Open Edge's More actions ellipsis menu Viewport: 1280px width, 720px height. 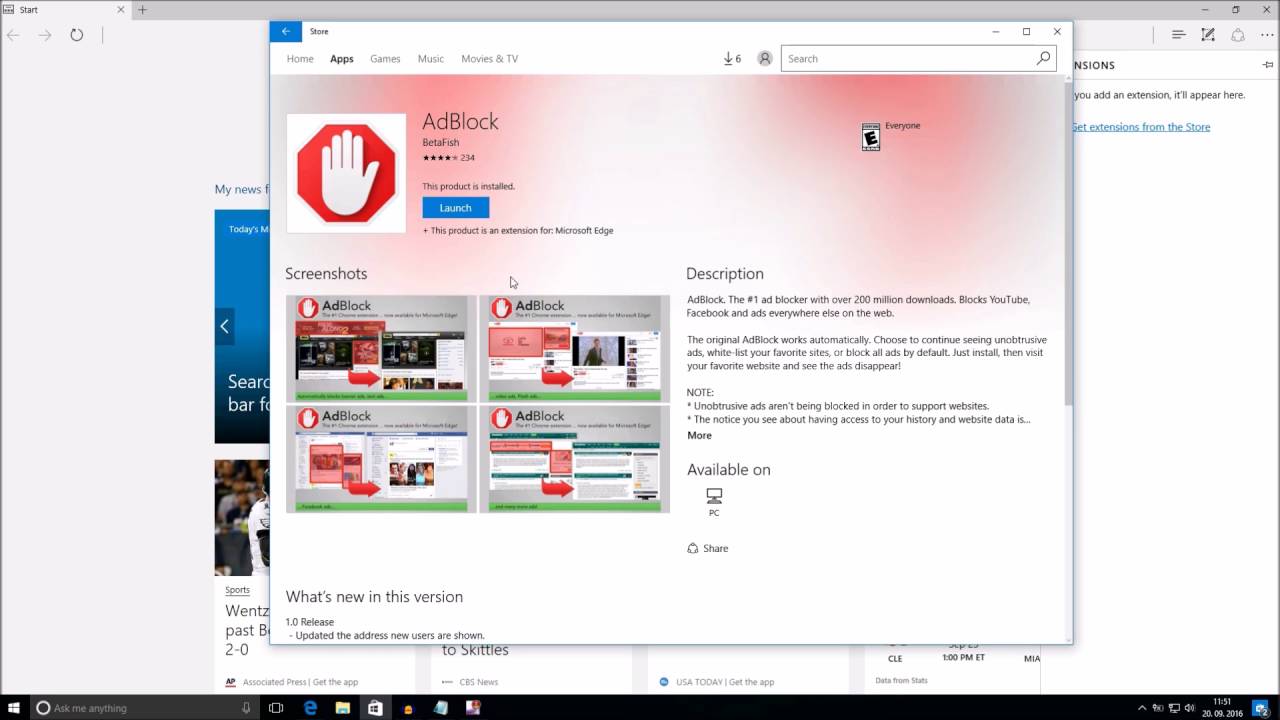pos(1266,35)
